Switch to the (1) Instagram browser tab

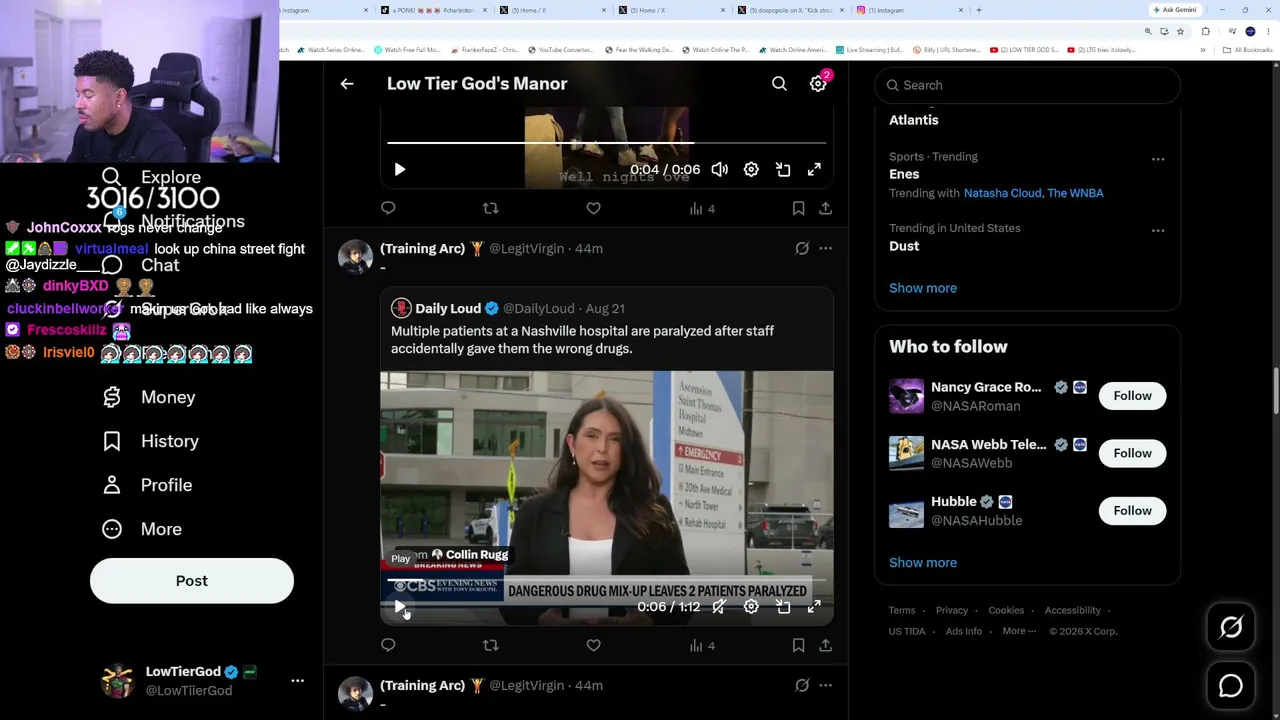(x=909, y=10)
